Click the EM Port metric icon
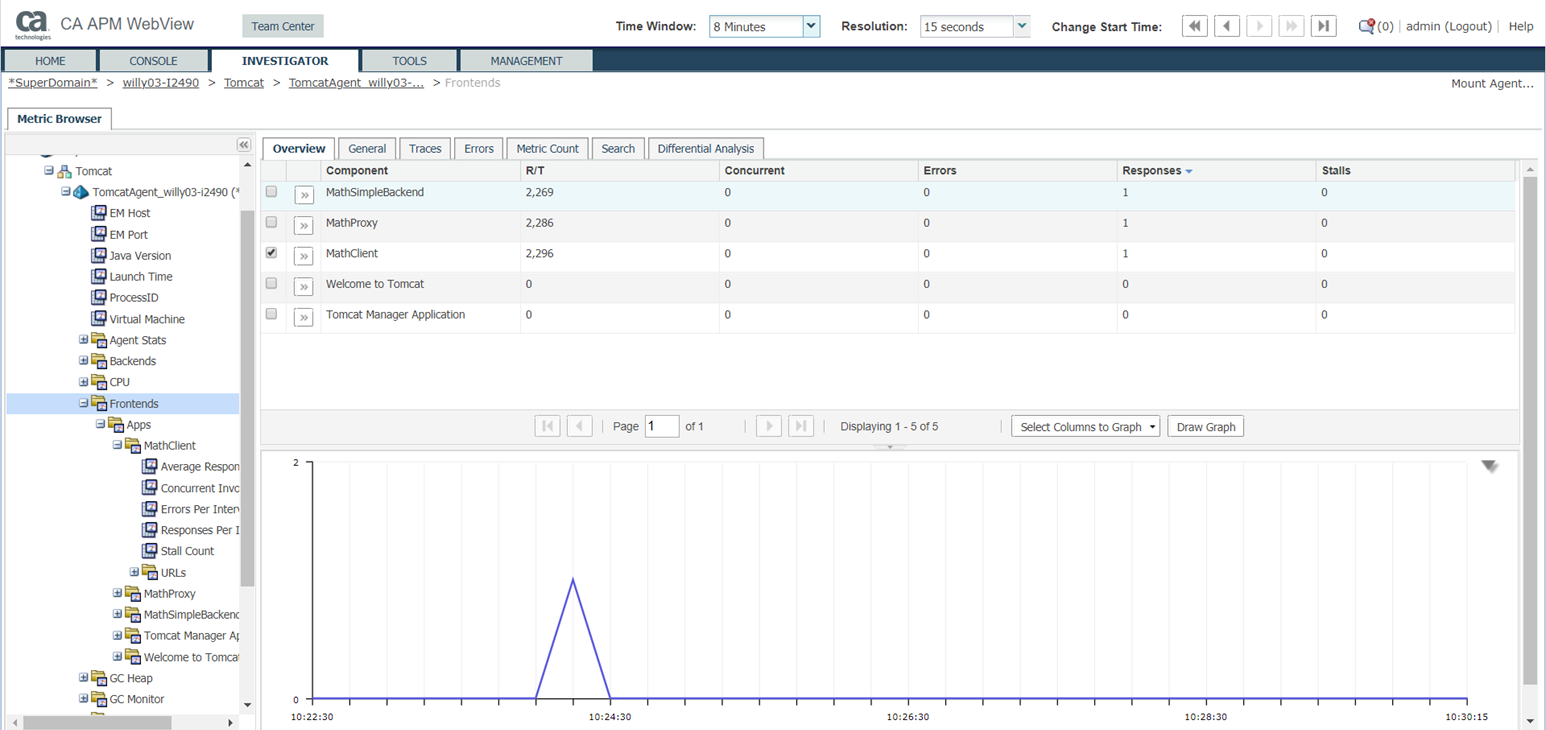1546x730 pixels. (x=98, y=234)
